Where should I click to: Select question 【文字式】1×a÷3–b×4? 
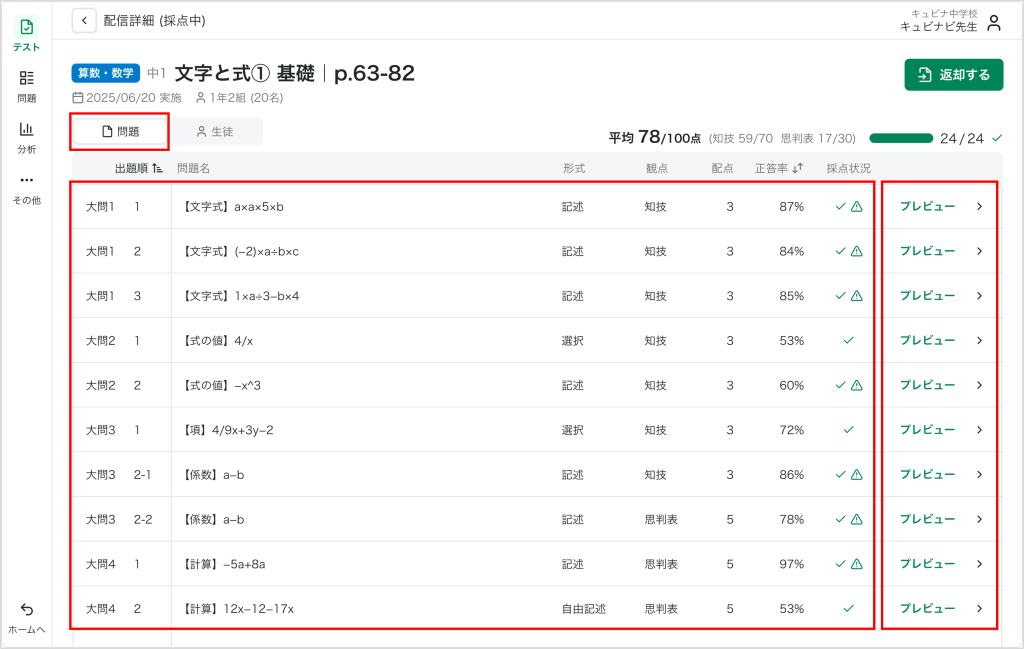240,296
